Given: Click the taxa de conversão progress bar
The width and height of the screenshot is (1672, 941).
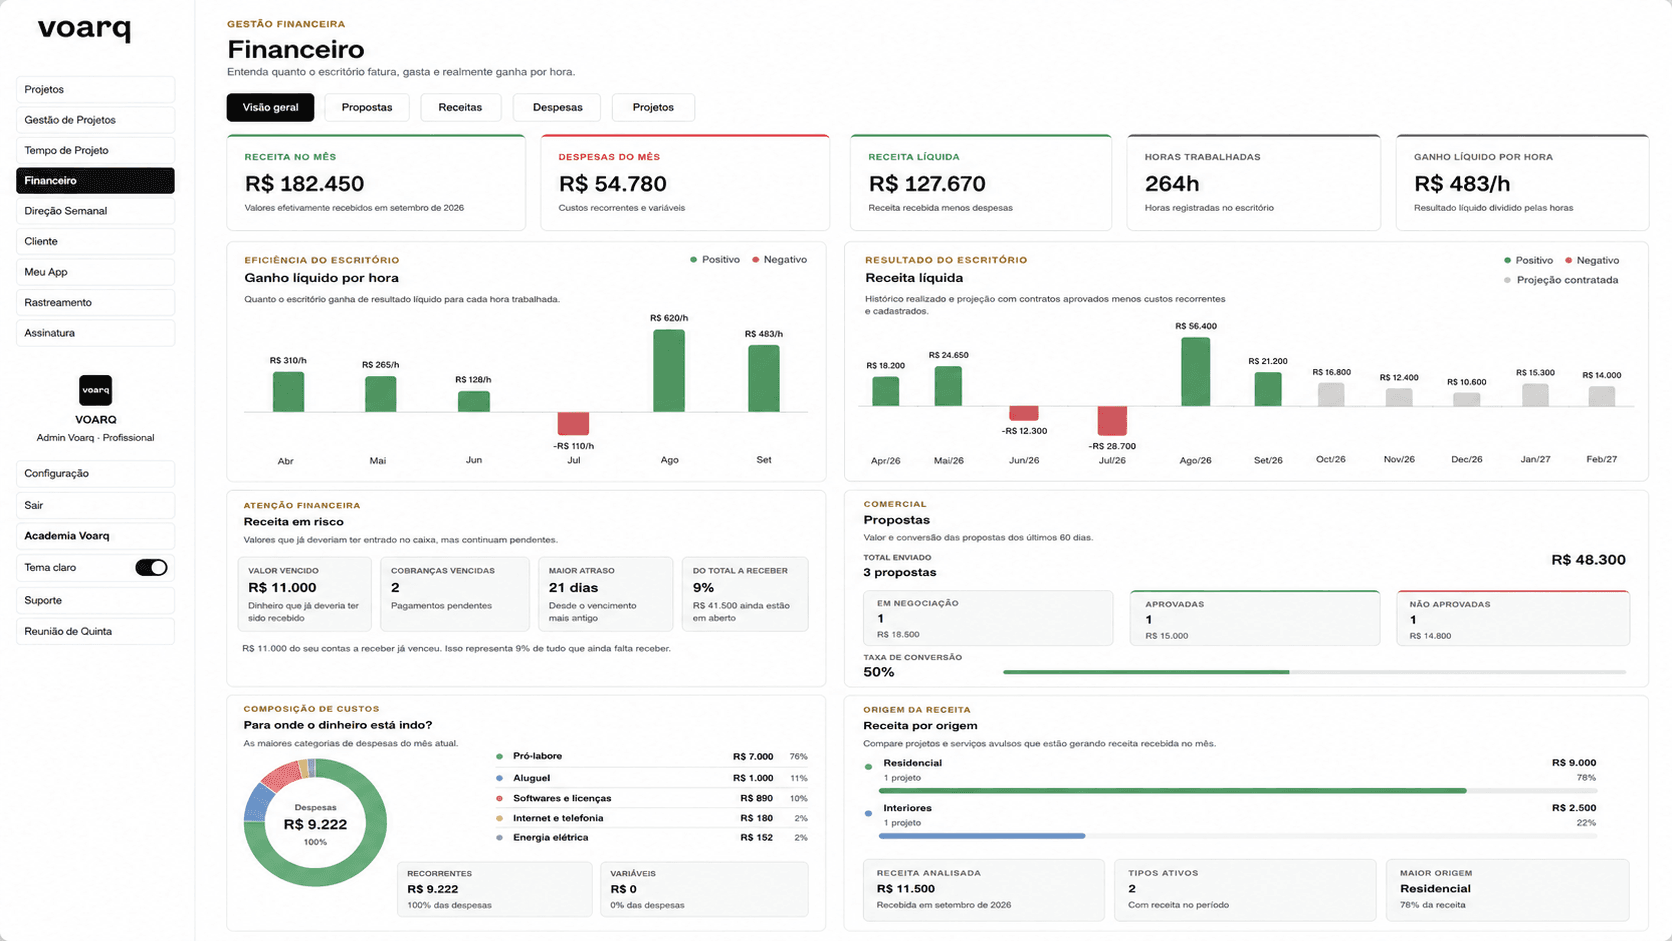Looking at the screenshot, I should pos(1314,672).
